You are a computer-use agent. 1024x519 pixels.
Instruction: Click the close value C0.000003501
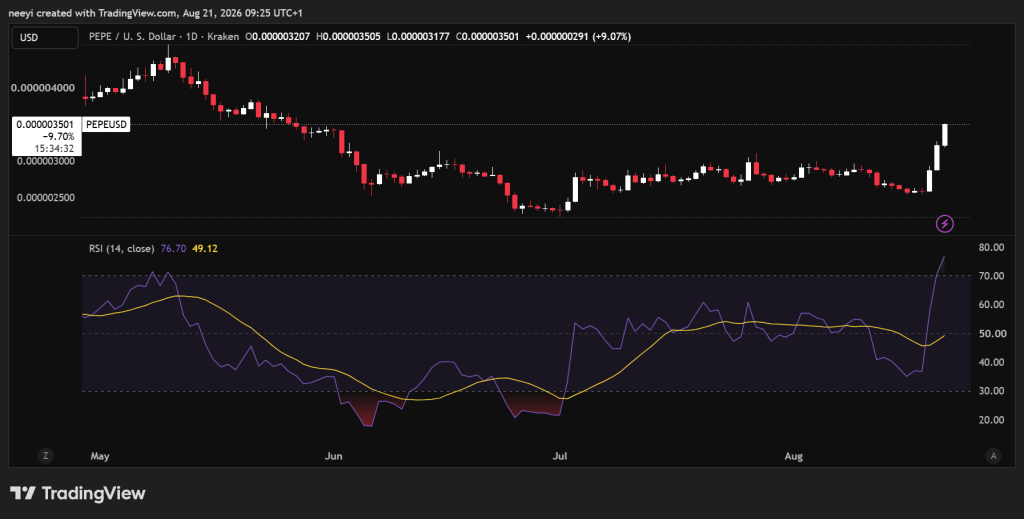click(488, 37)
